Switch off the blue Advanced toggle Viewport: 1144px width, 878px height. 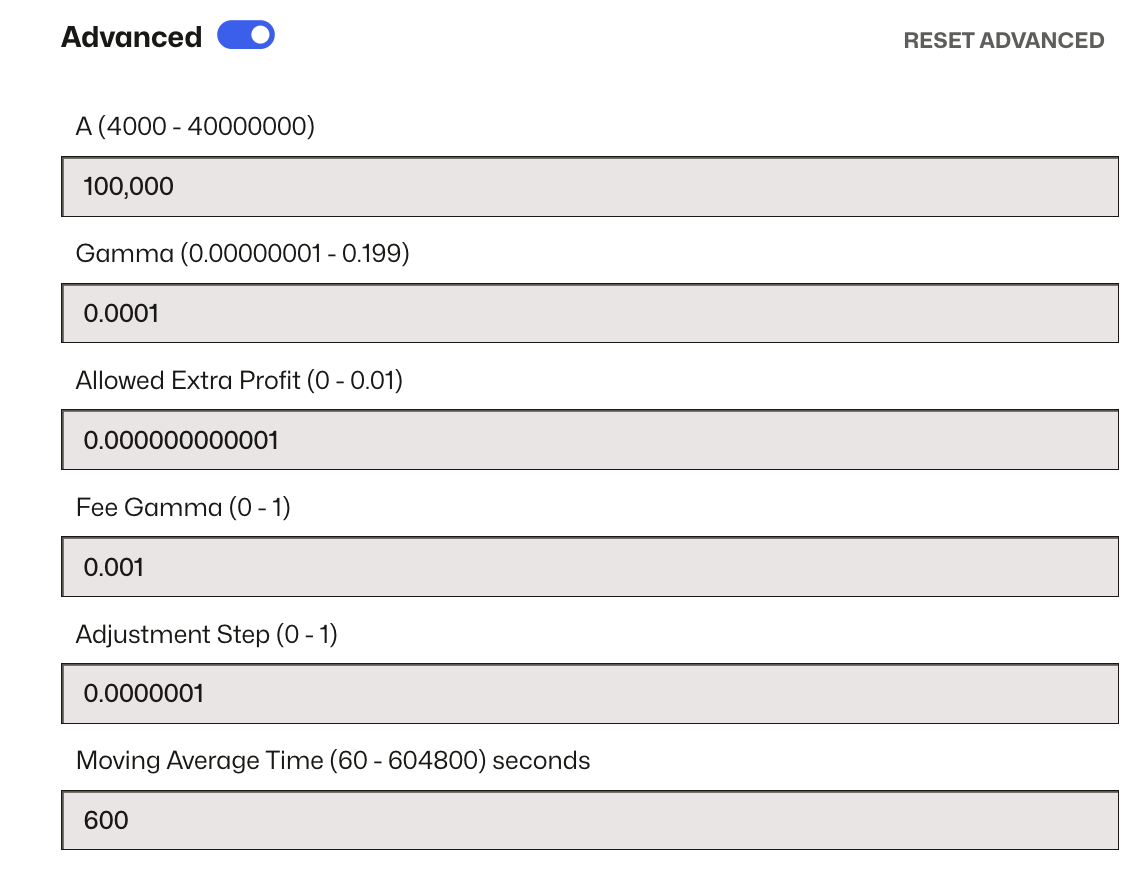point(246,35)
